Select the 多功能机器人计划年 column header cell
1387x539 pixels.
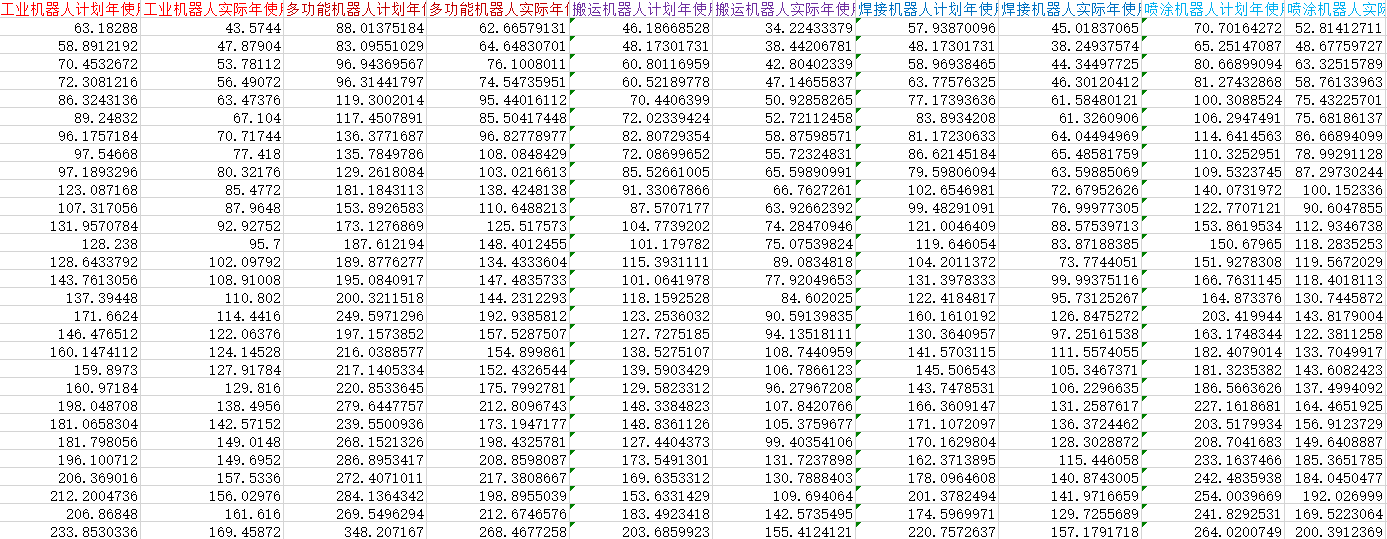355,9
